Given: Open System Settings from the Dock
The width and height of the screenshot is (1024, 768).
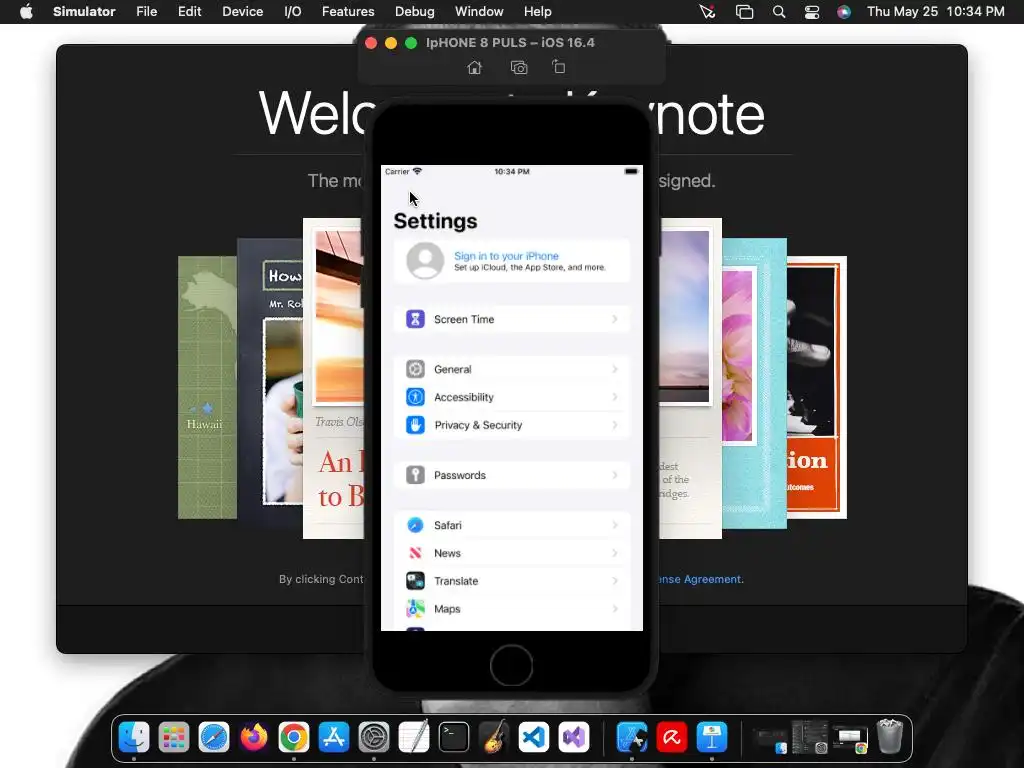Looking at the screenshot, I should [x=374, y=737].
